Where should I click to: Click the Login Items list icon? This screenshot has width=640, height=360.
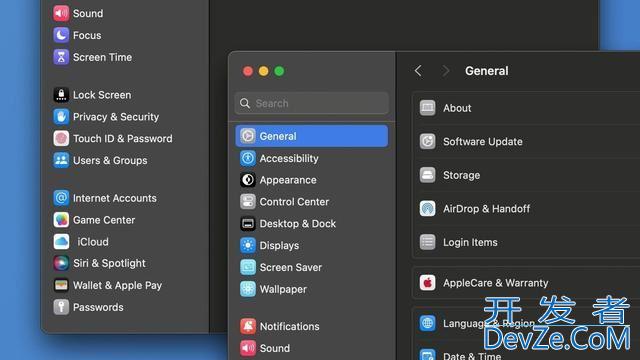tap(427, 242)
